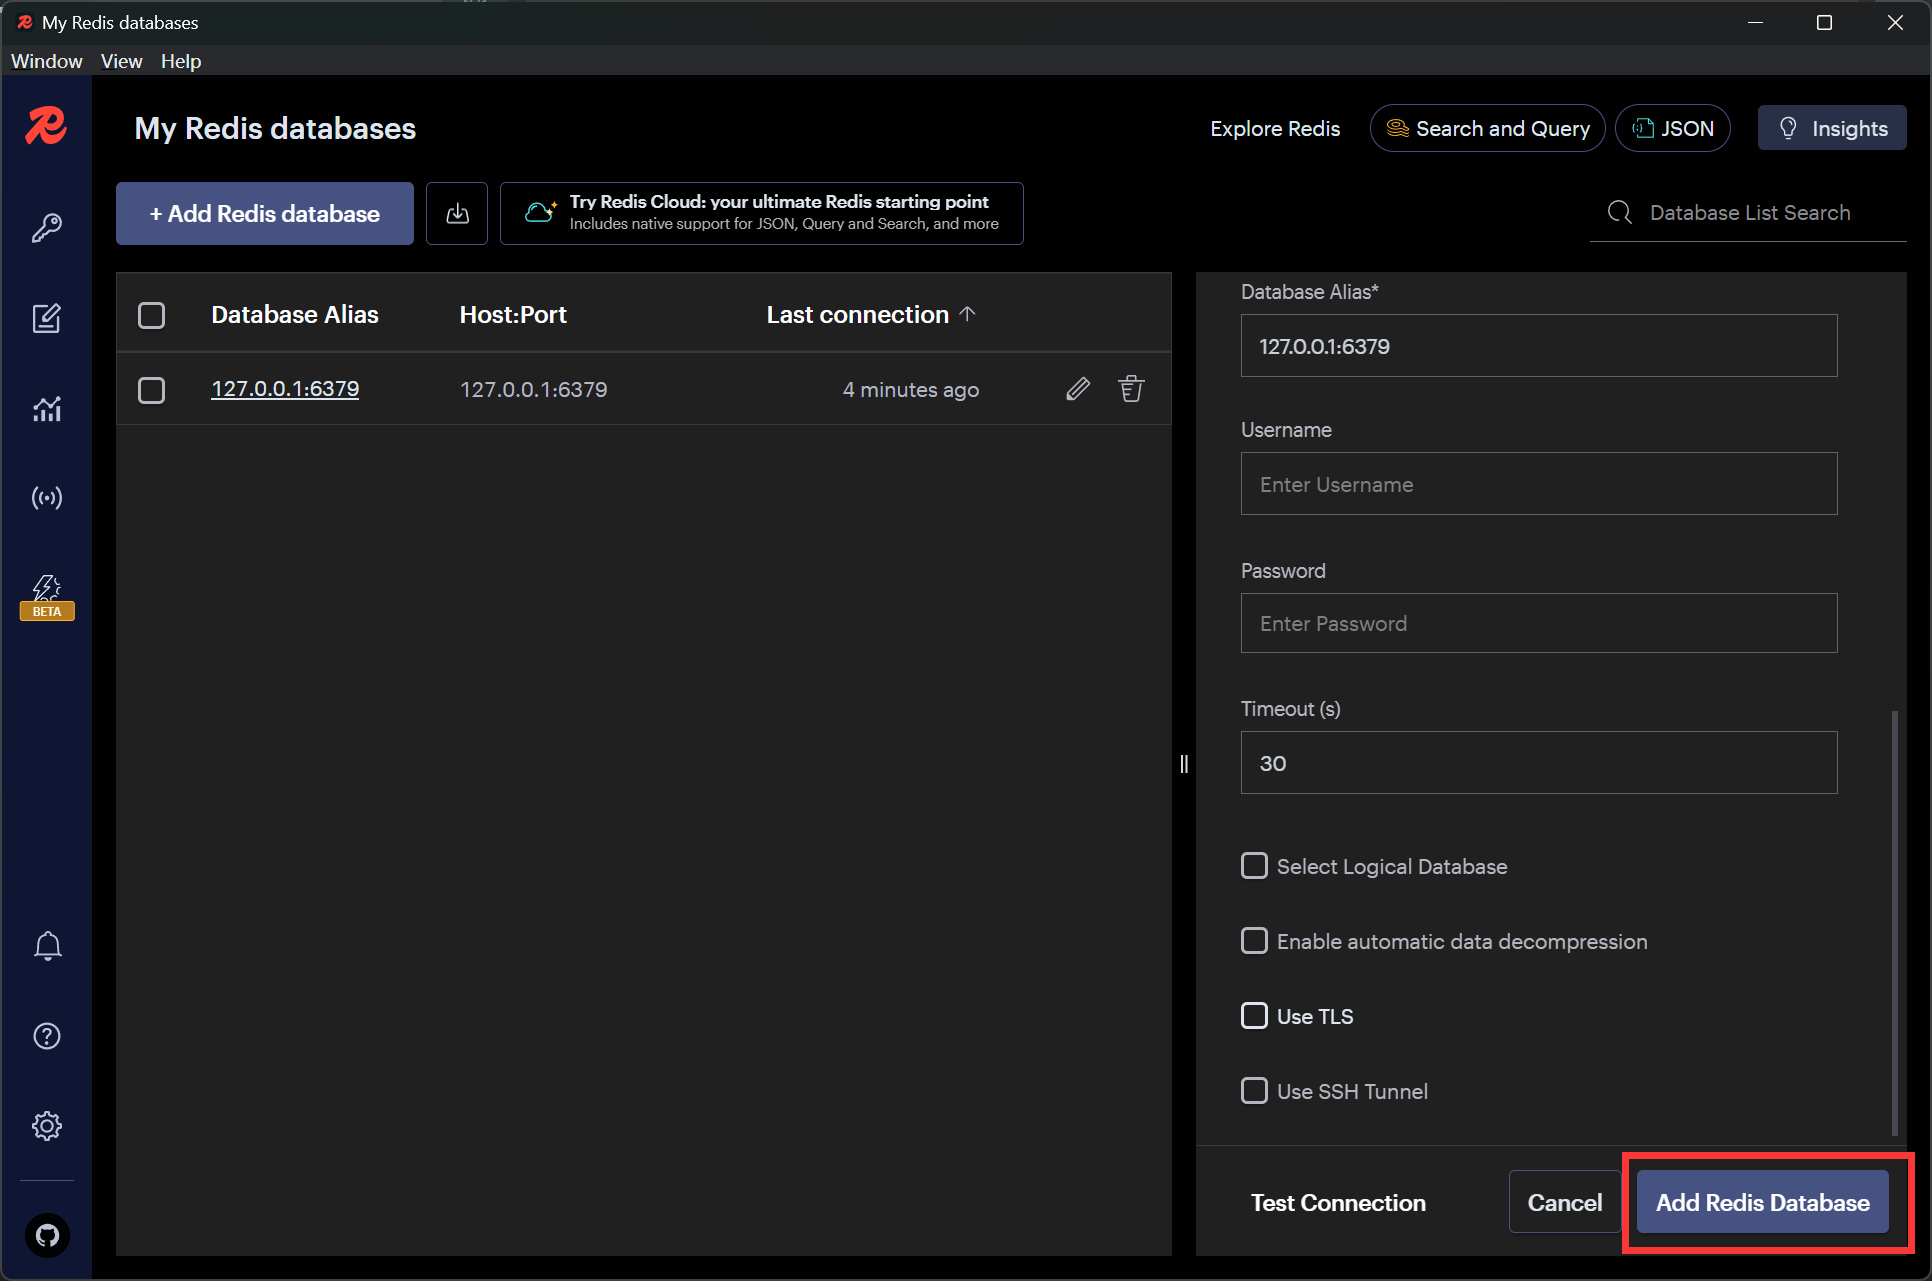This screenshot has height=1281, width=1932.
Task: Focus the Username input field
Action: (1539, 484)
